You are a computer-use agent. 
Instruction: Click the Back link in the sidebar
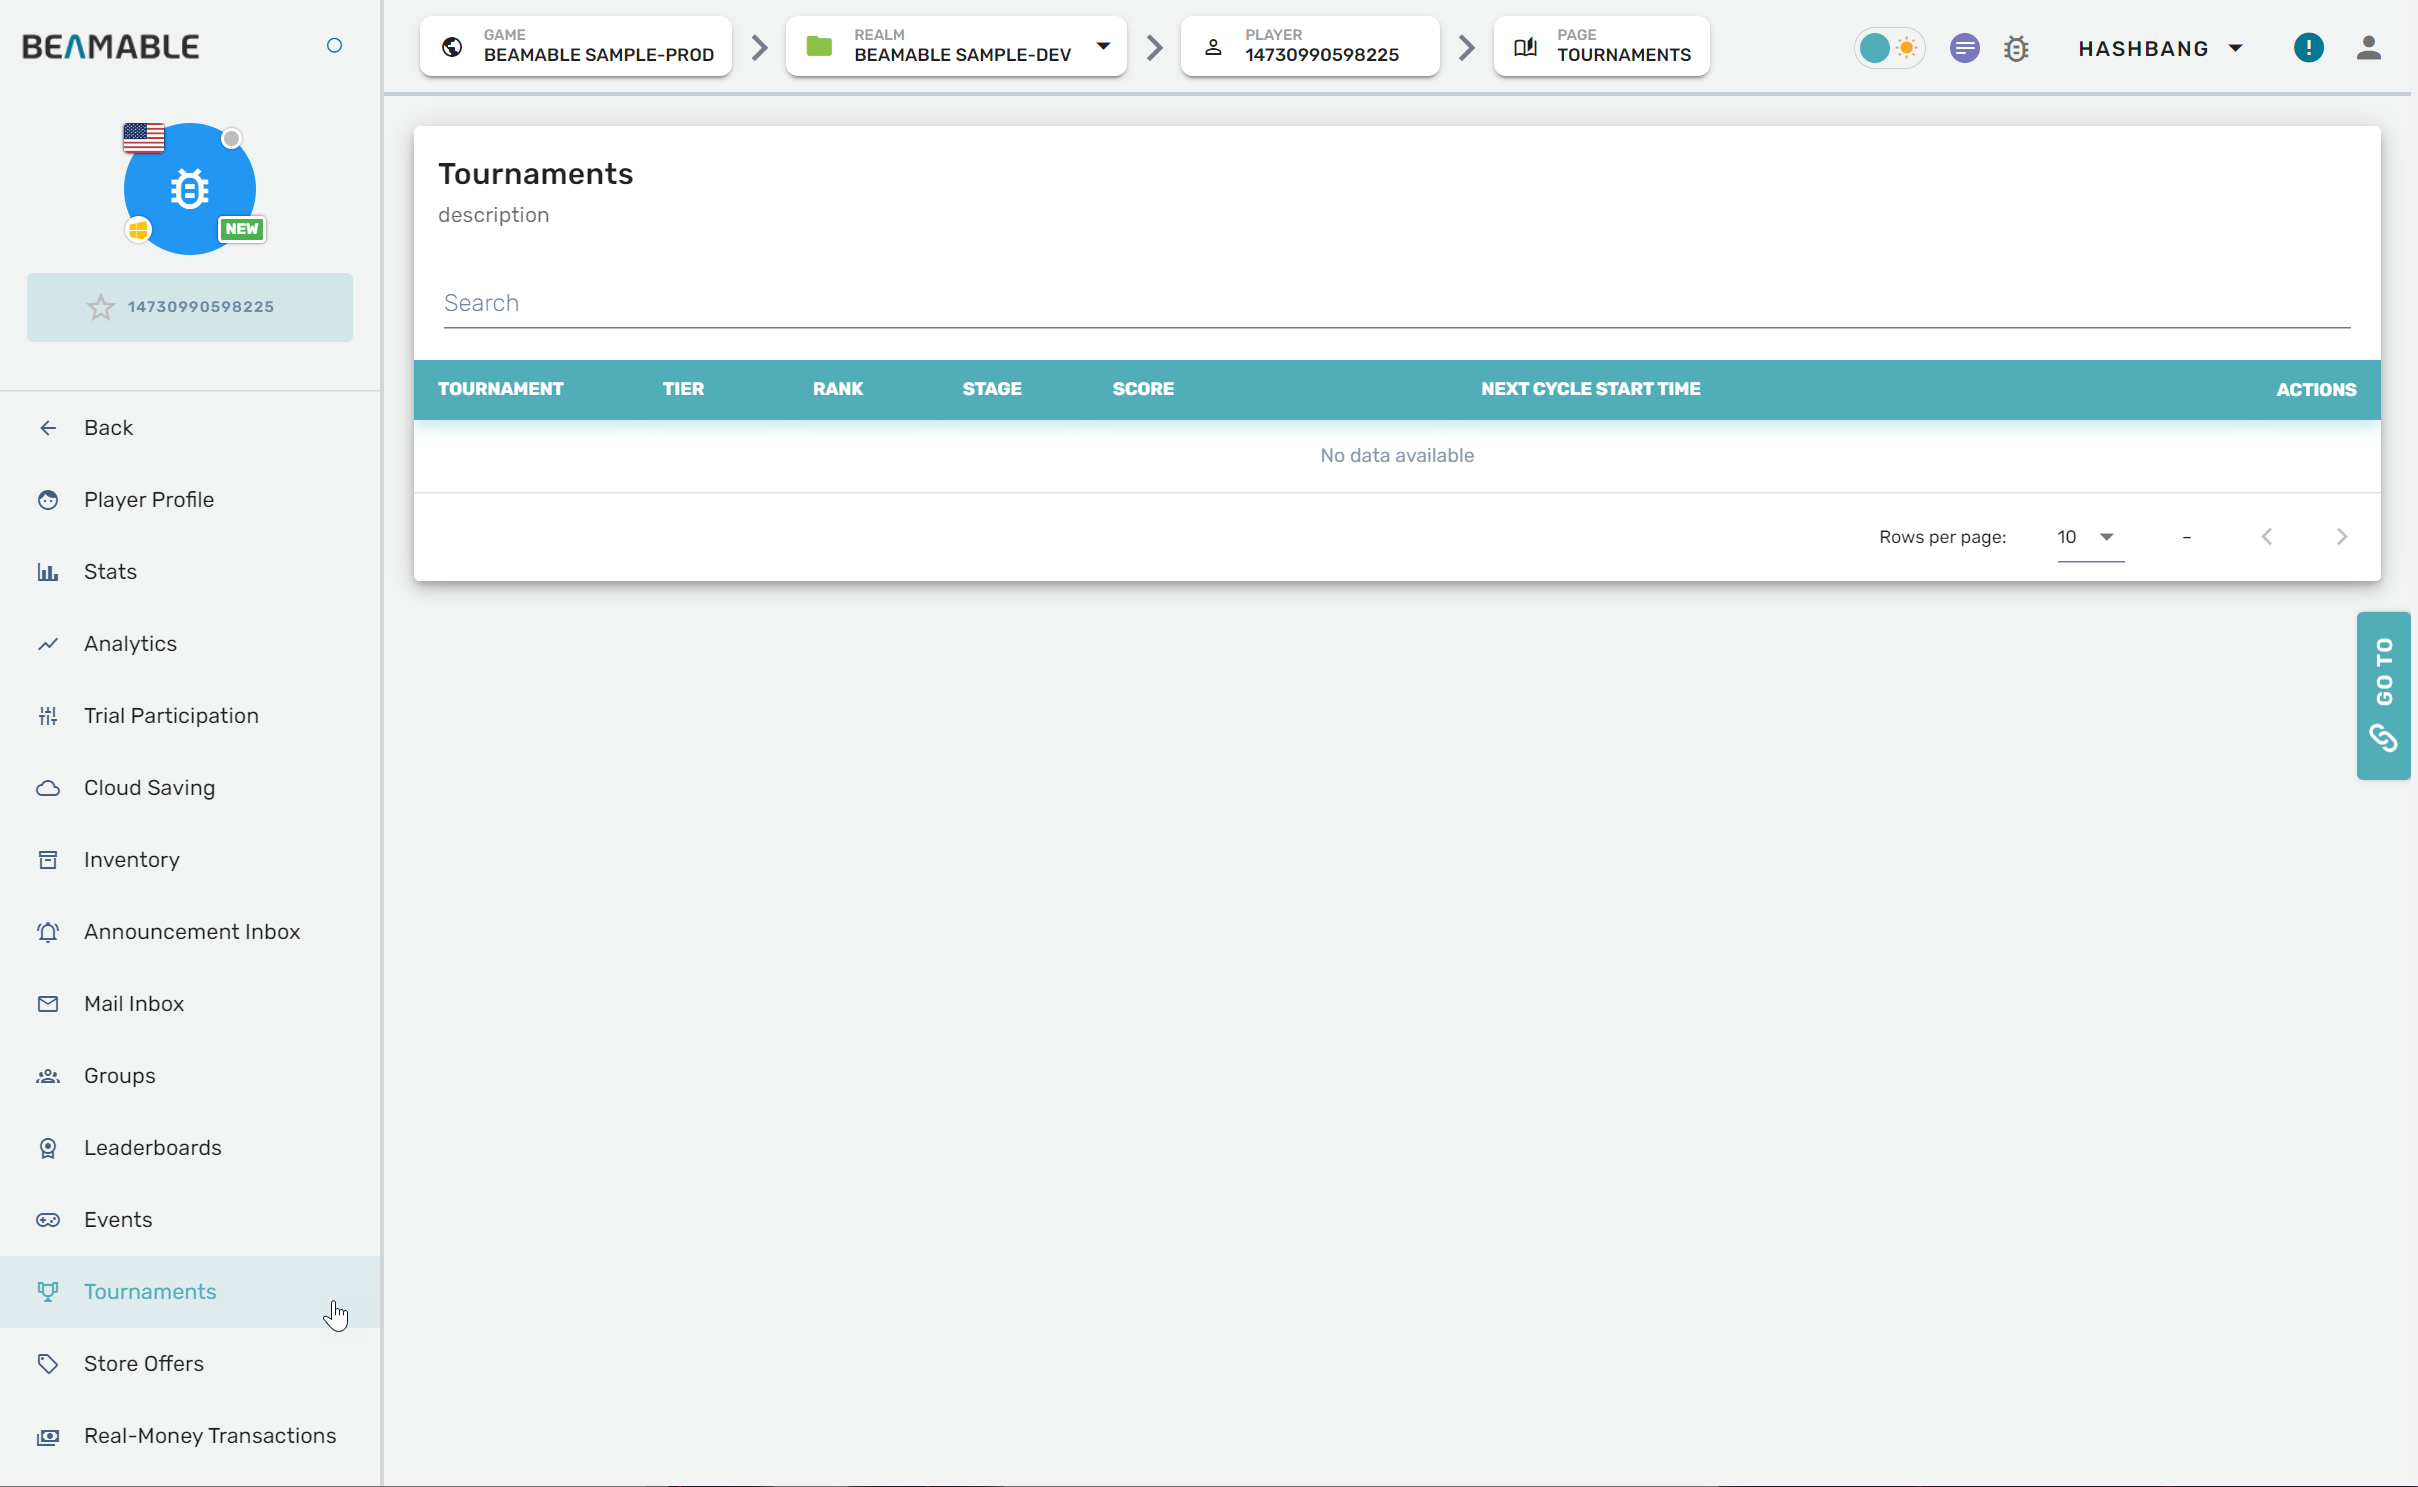(x=108, y=427)
